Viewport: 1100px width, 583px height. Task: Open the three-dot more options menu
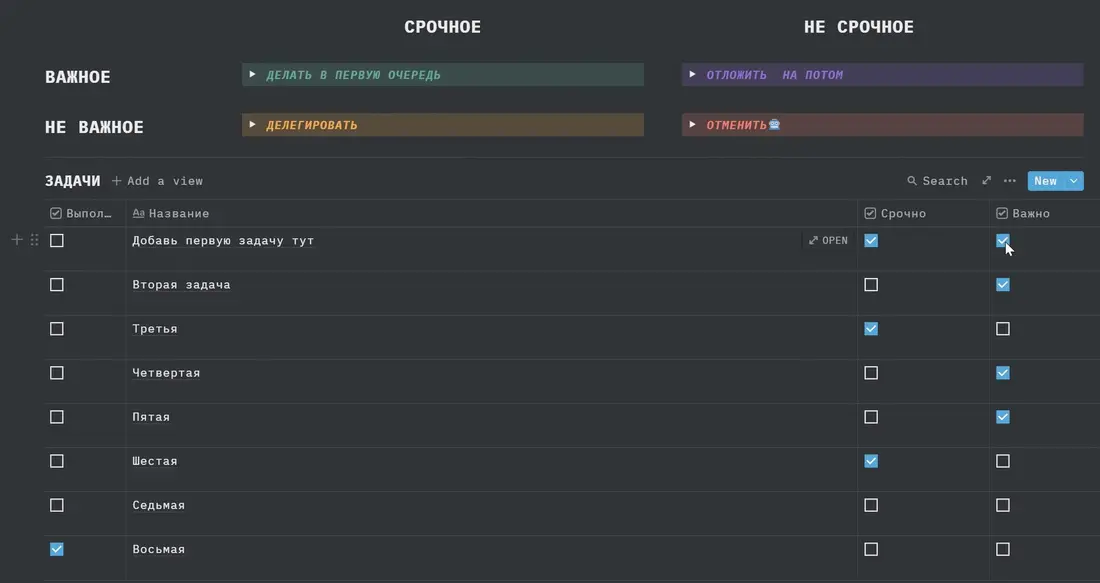[x=1010, y=181]
